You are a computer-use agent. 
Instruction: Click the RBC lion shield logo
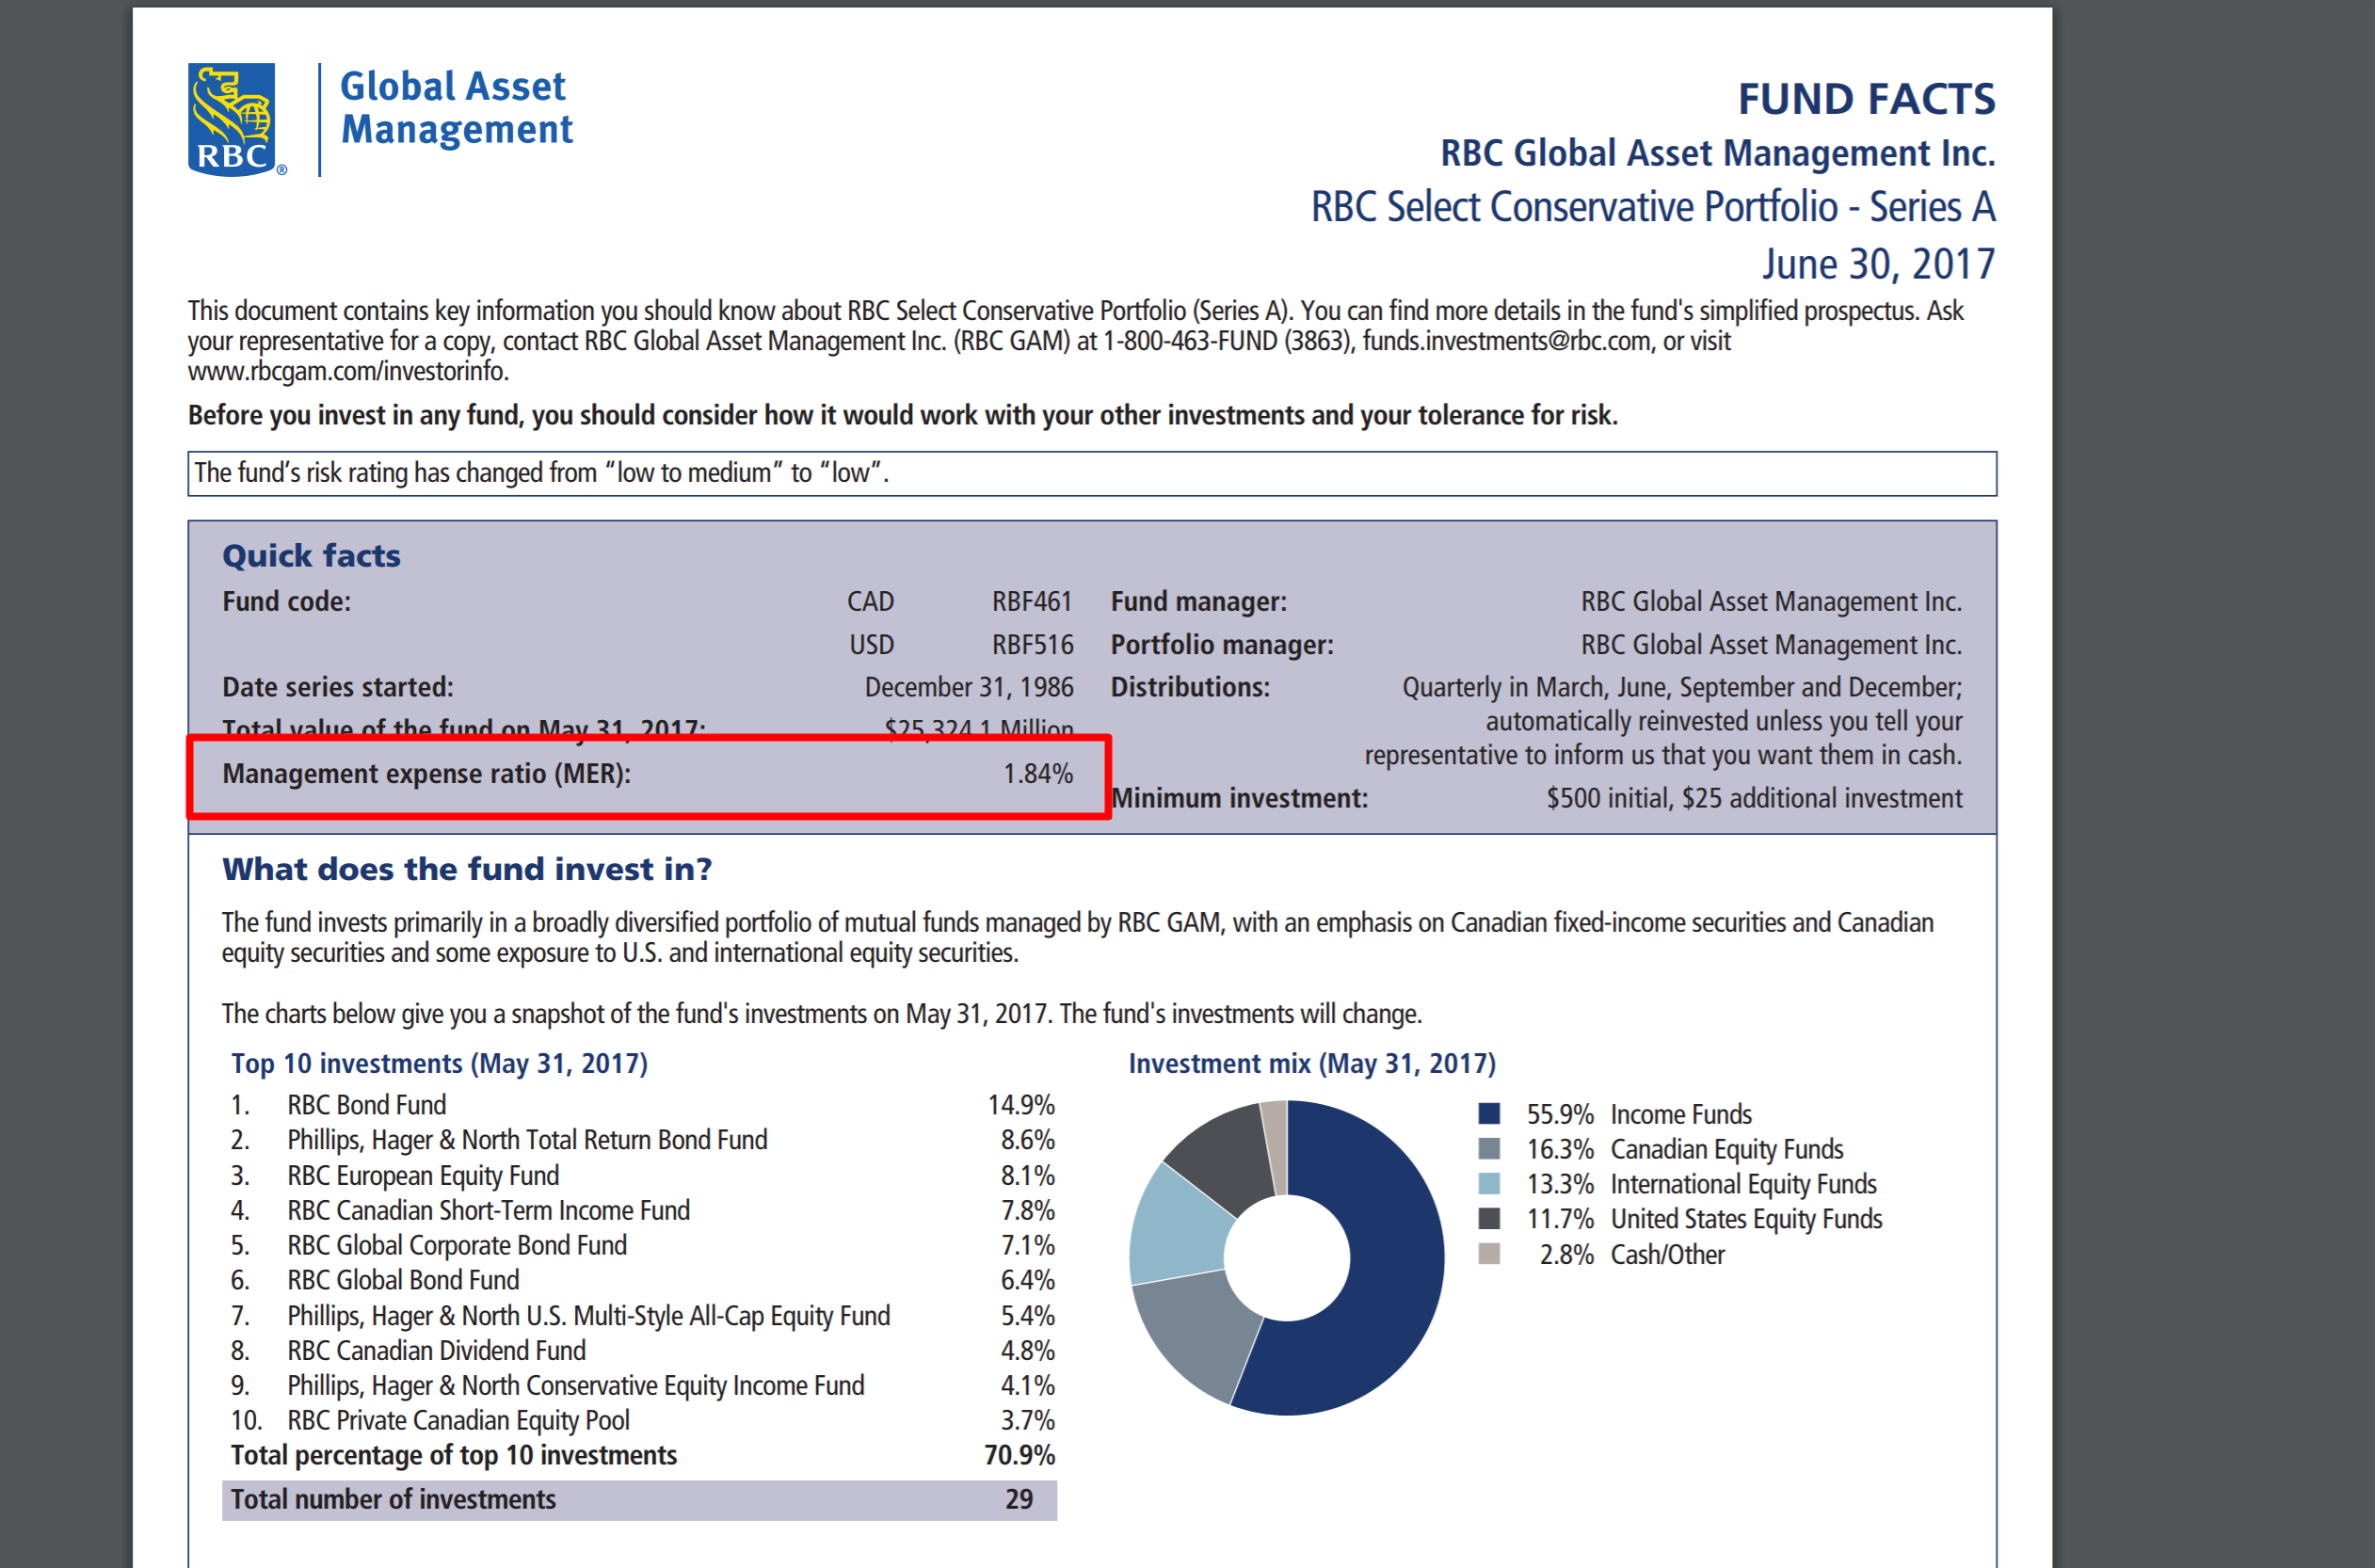point(232,120)
